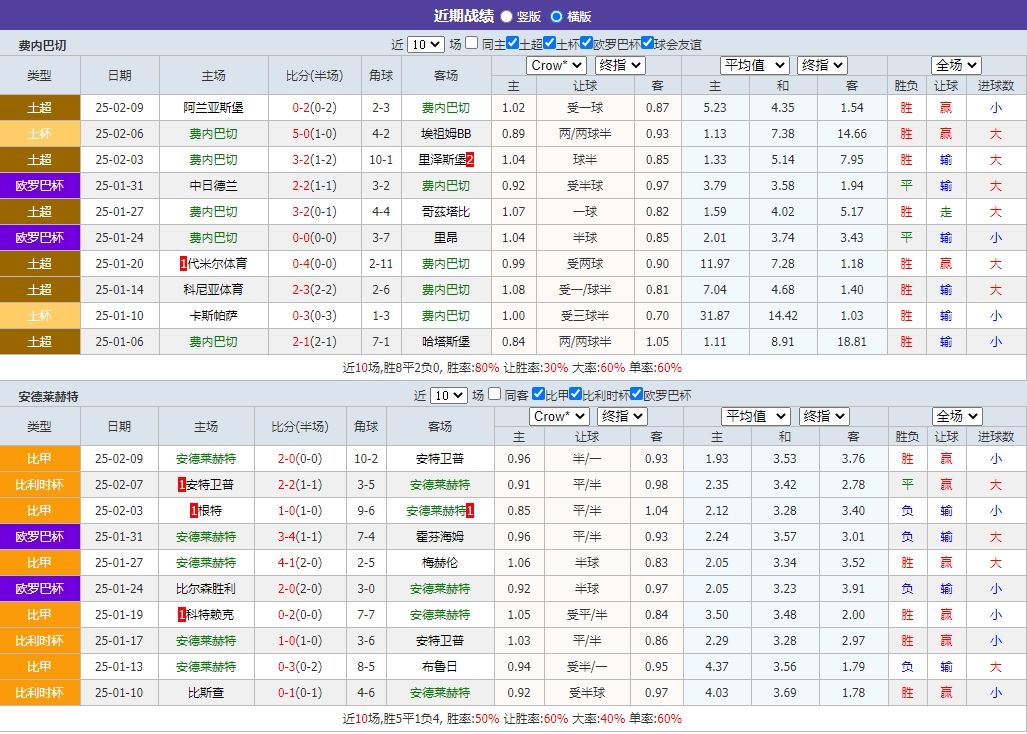Click the 霍芬海姆 opponent link
1027x734 pixels.
click(441, 536)
